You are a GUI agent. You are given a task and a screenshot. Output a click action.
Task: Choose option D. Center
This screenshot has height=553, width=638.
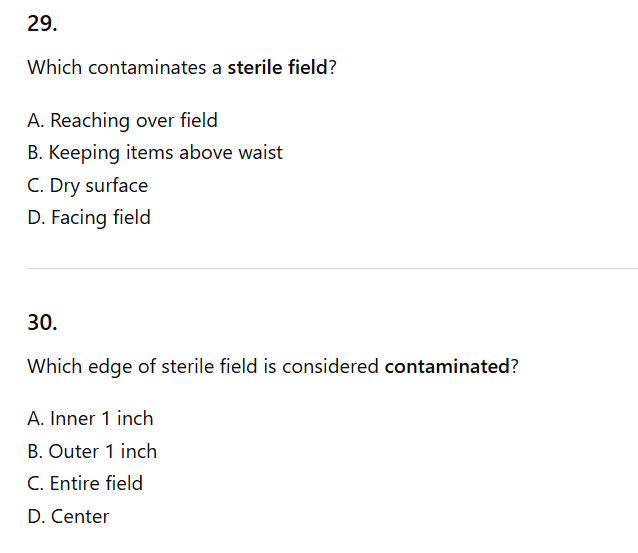(x=68, y=516)
